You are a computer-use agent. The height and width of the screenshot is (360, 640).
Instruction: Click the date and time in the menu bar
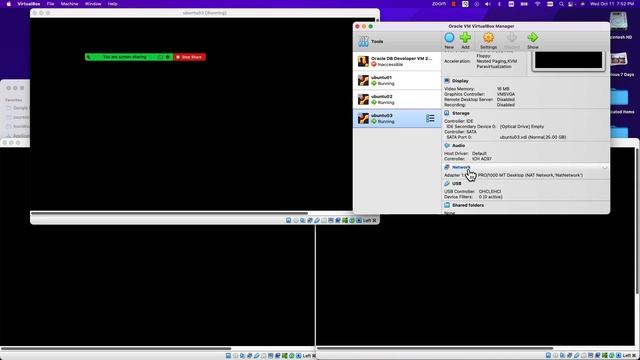pyautogui.click(x=612, y=4)
